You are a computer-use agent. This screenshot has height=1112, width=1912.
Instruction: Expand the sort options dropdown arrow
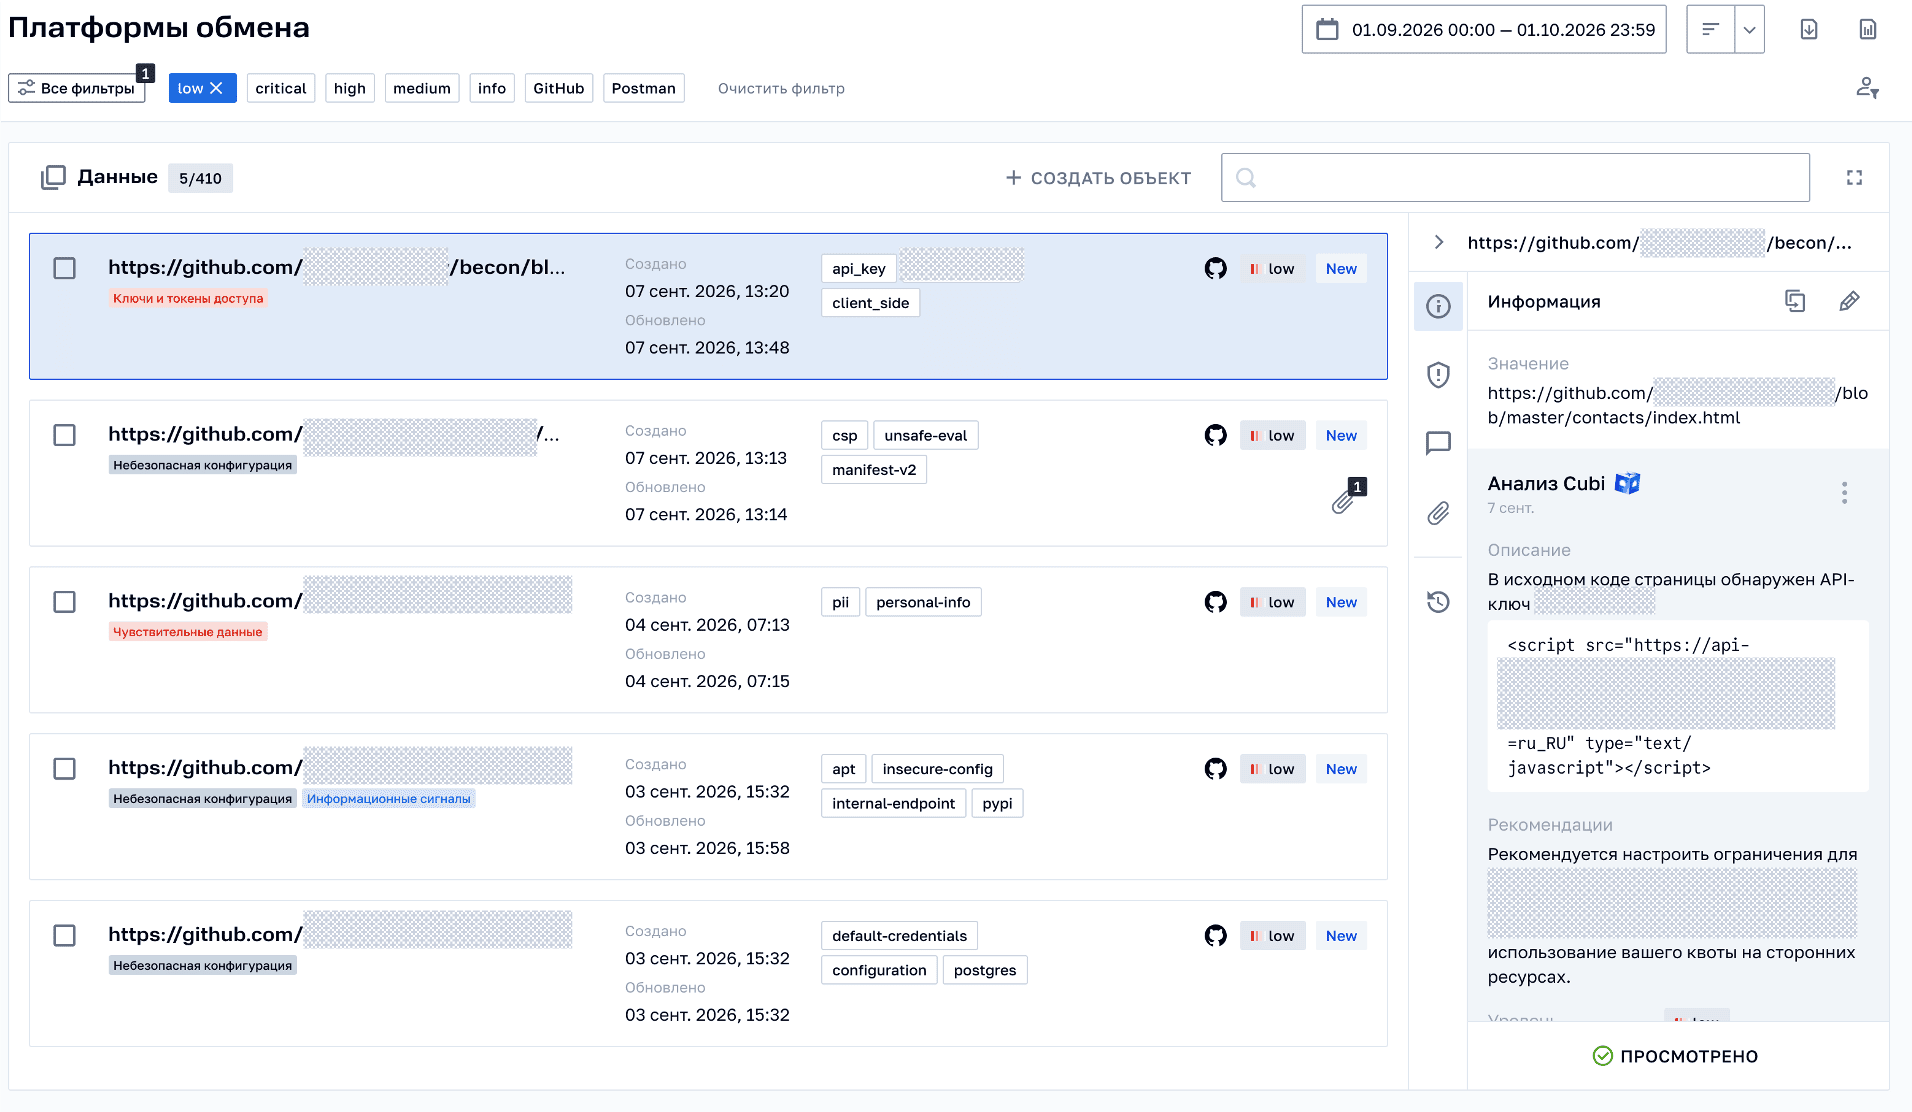(1749, 29)
